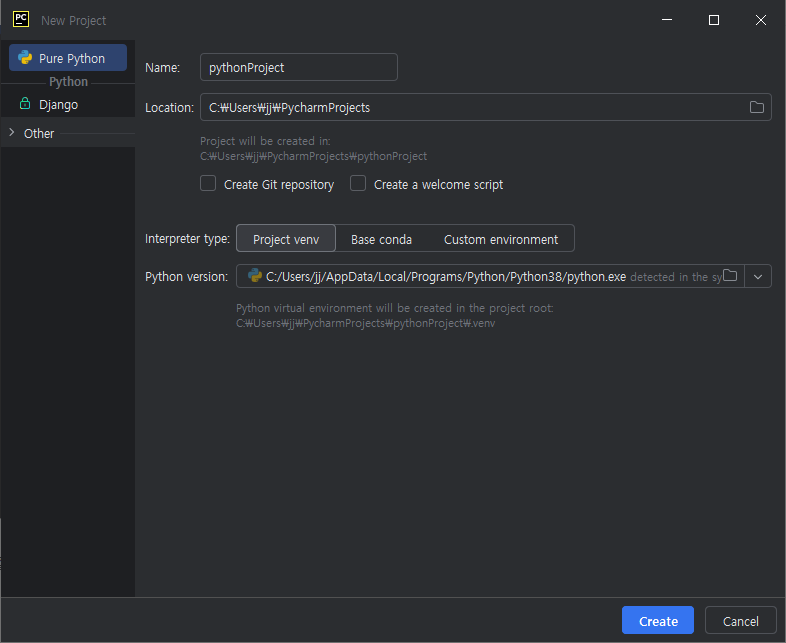Click the Python icon beside Pure Python
Viewport: 786px width, 643px height.
coord(25,58)
